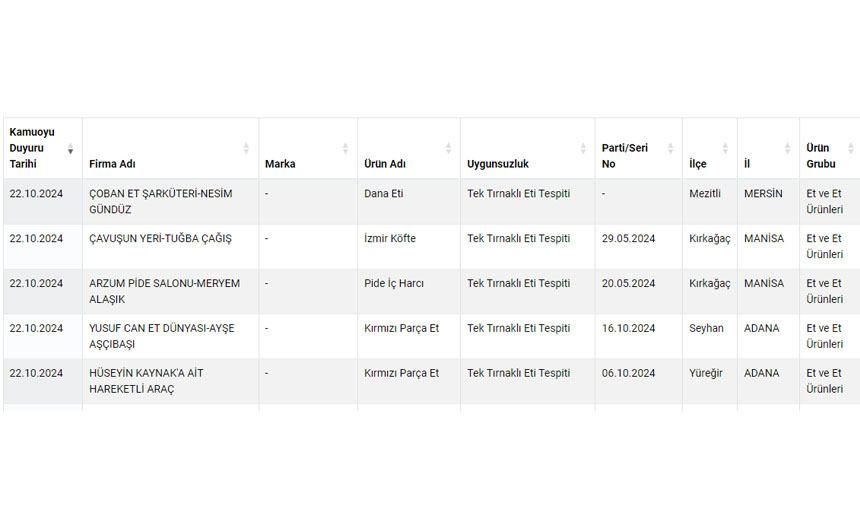This screenshot has height=505, width=860.
Task: Click the İl column sort arrows
Action: pyautogui.click(x=787, y=149)
